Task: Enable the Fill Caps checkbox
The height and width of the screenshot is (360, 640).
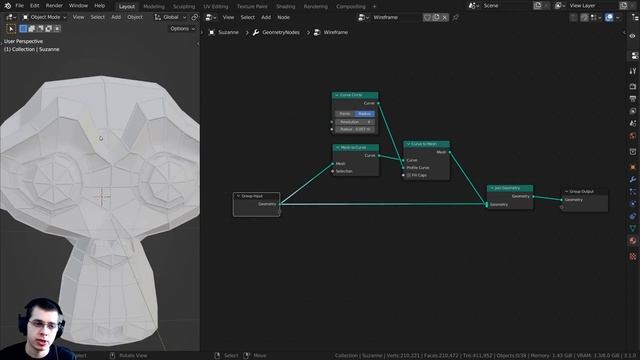Action: pos(409,175)
